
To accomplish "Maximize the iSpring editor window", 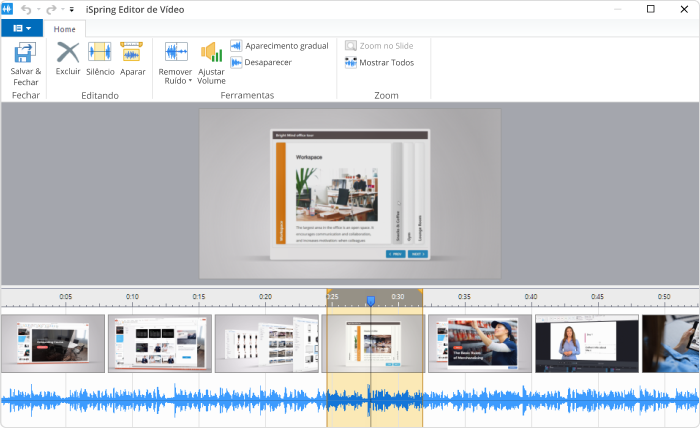I will (651, 9).
